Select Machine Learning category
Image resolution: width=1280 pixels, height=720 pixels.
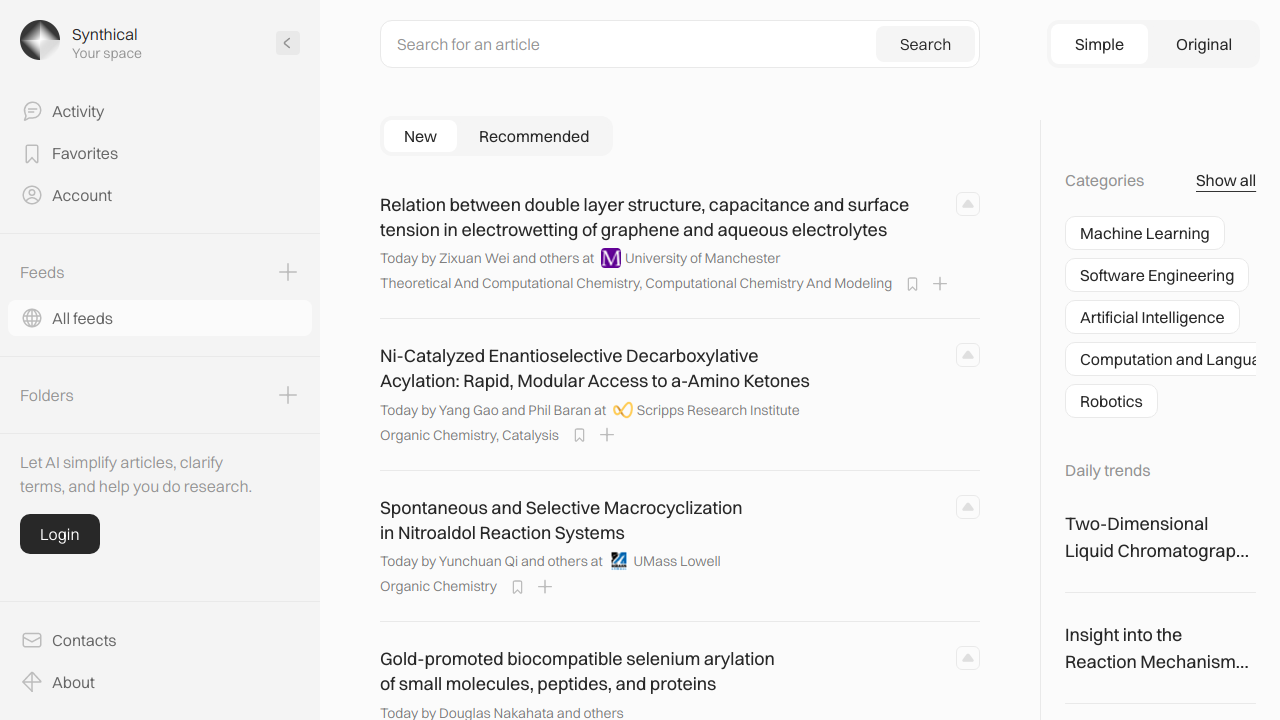pos(1145,233)
